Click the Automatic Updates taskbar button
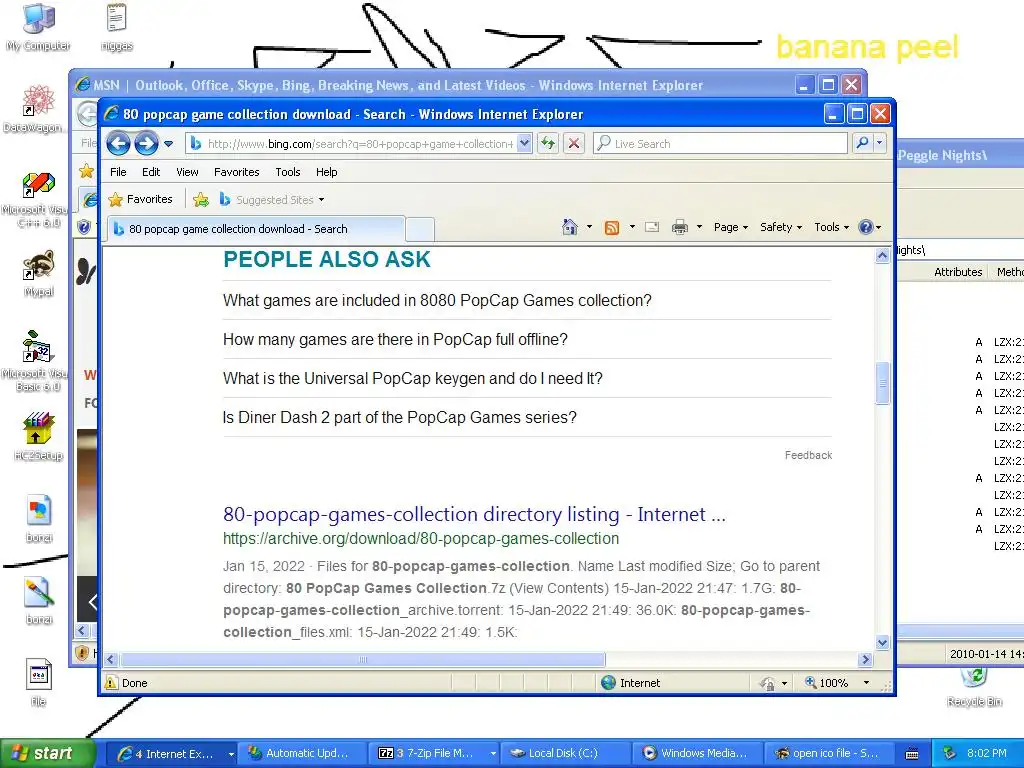1024x768 pixels. [302, 754]
